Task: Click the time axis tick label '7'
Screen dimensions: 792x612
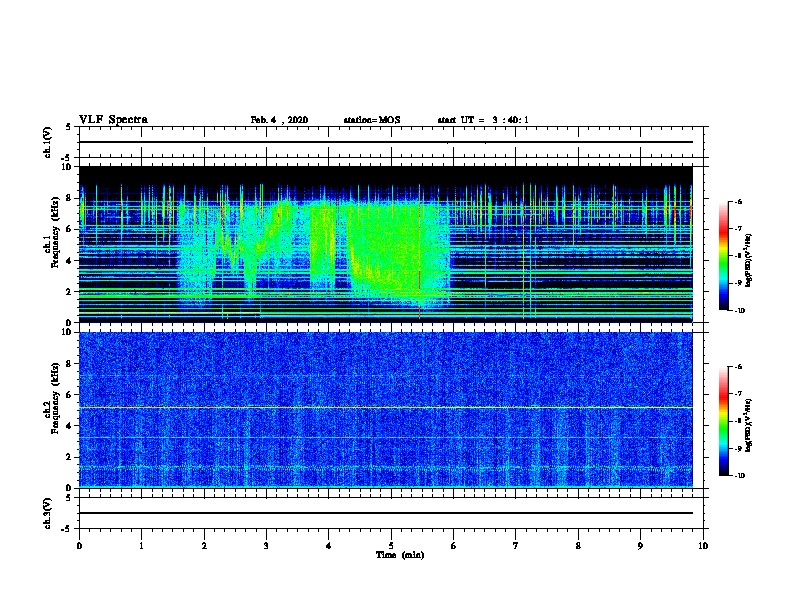Action: coord(516,546)
